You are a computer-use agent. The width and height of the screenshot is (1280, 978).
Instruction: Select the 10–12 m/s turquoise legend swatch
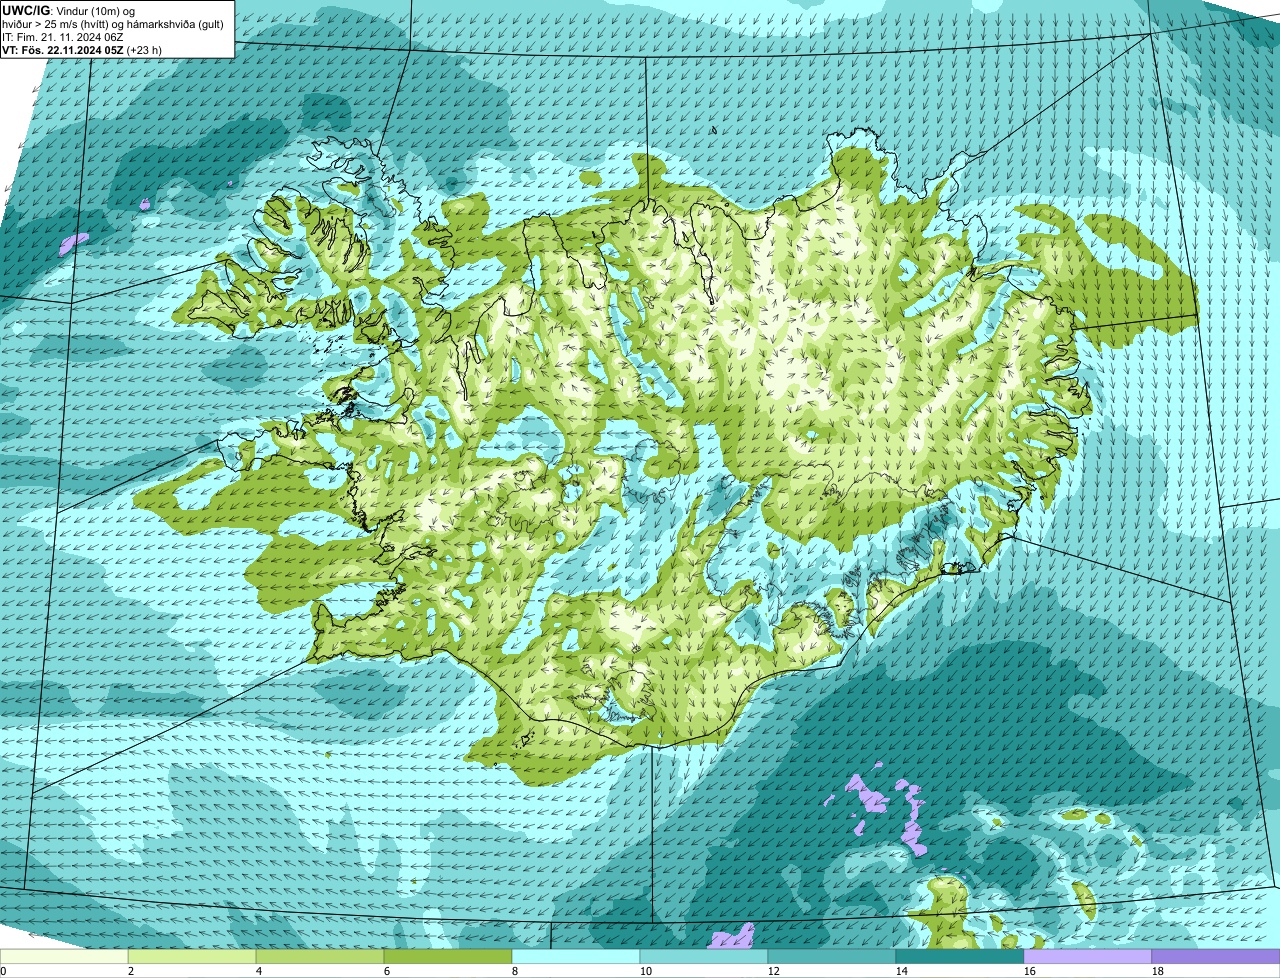click(704, 956)
